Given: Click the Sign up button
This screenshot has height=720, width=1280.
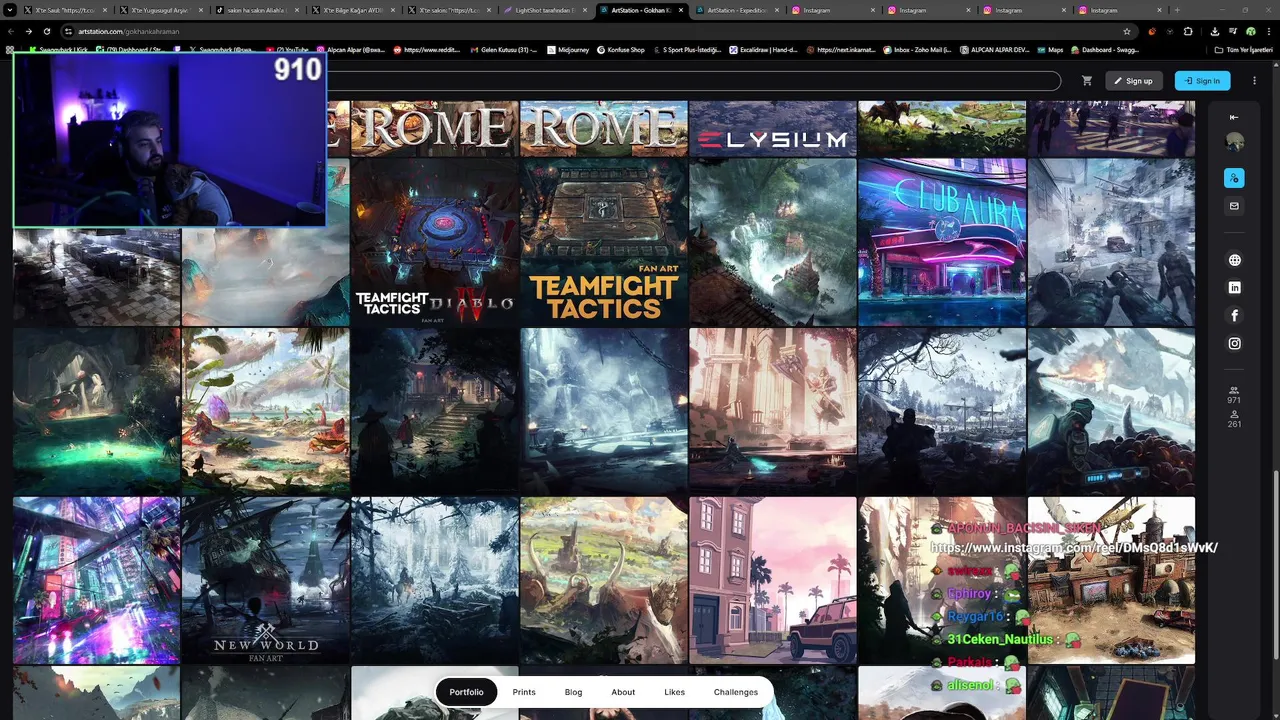Looking at the screenshot, I should pyautogui.click(x=1133, y=81).
